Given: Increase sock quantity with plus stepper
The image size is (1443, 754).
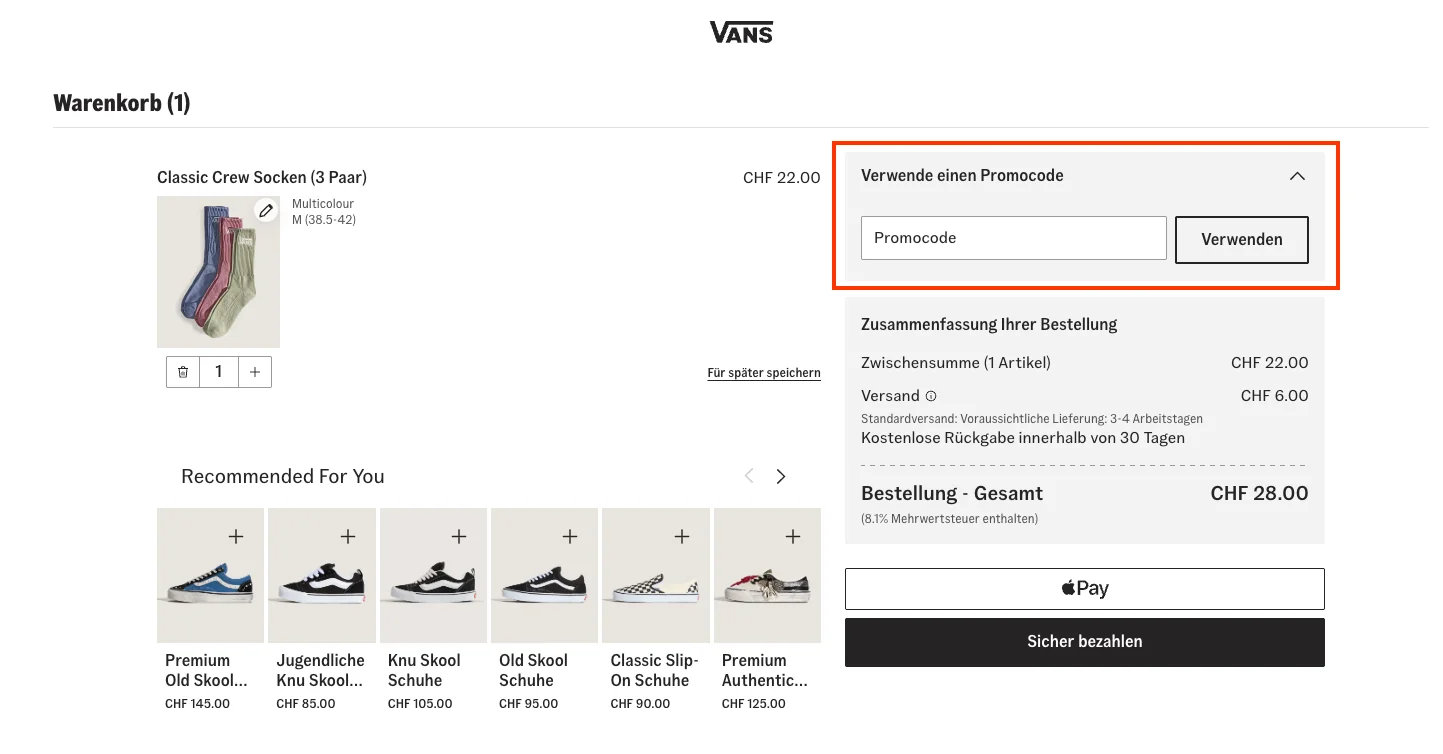Looking at the screenshot, I should tap(254, 371).
